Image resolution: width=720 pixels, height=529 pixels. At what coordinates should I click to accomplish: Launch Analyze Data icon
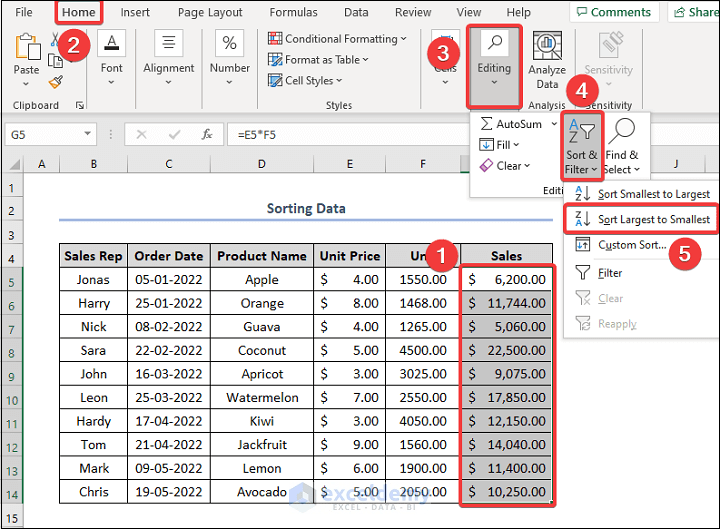(547, 45)
